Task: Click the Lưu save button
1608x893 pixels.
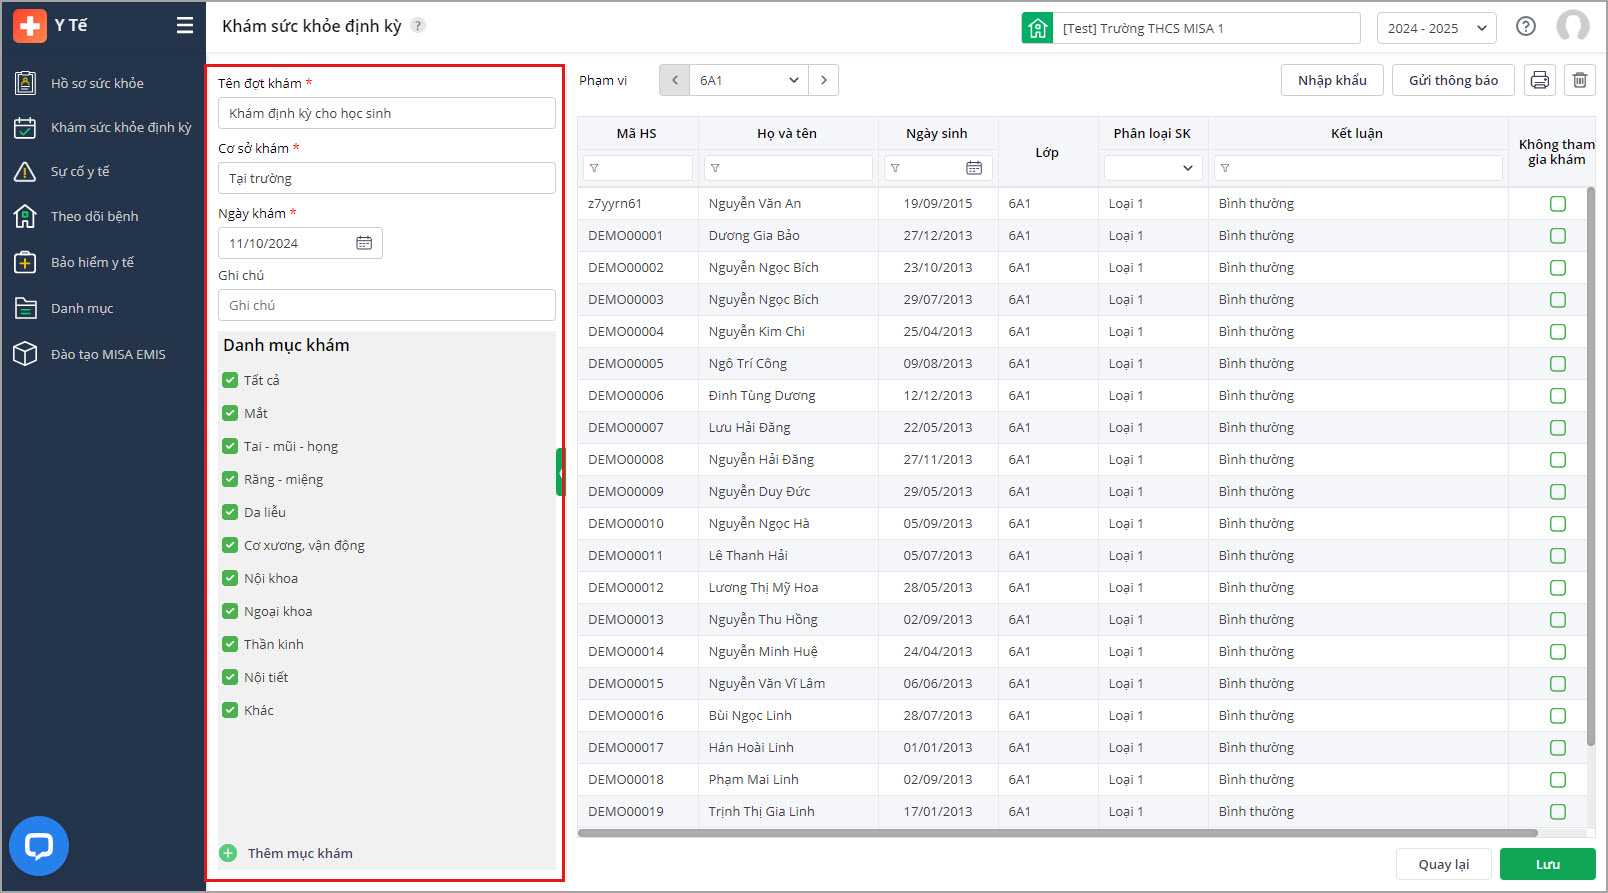Action: pos(1547,864)
